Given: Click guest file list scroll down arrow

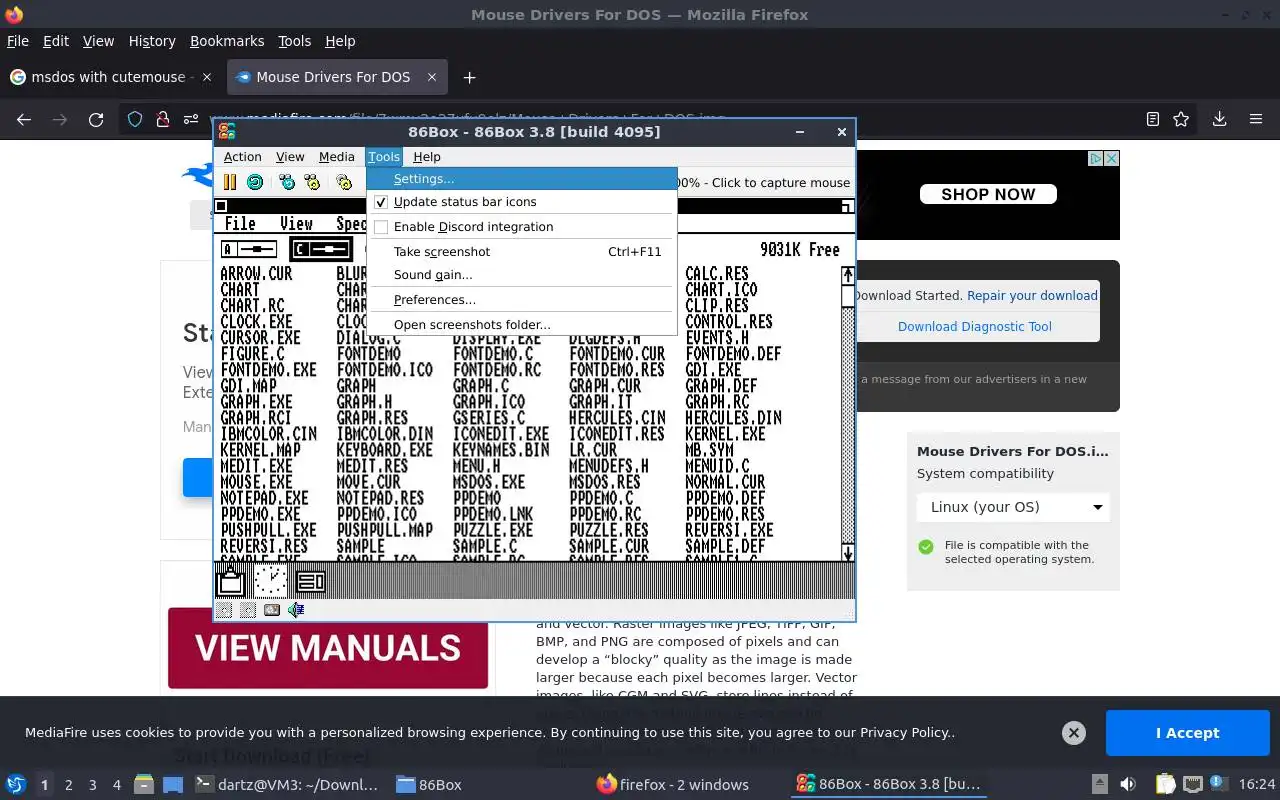Looking at the screenshot, I should point(848,553).
